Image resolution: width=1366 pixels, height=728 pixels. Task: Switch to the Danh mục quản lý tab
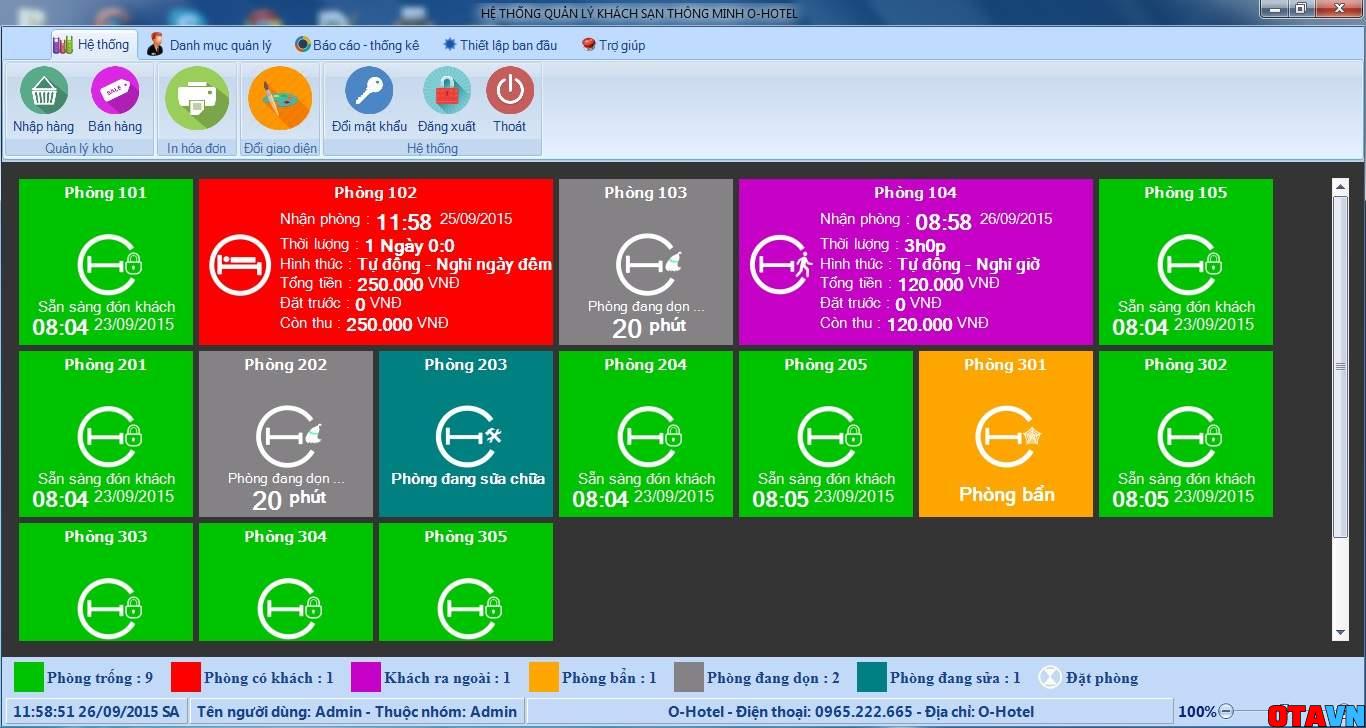coord(209,45)
